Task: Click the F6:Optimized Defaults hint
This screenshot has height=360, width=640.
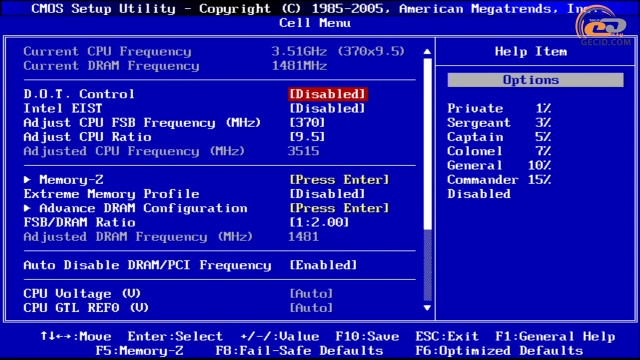Action: (499, 351)
